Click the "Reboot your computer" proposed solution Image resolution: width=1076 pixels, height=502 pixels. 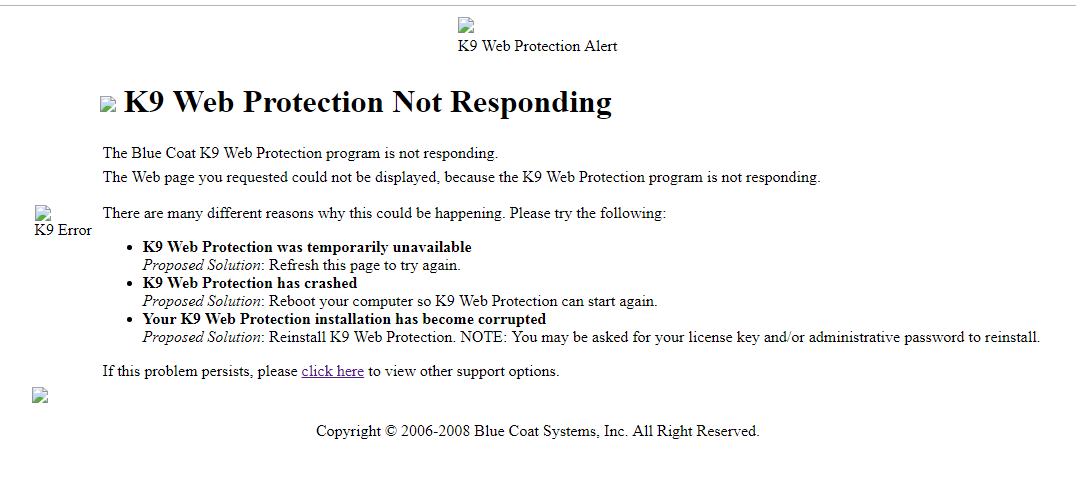click(x=462, y=301)
